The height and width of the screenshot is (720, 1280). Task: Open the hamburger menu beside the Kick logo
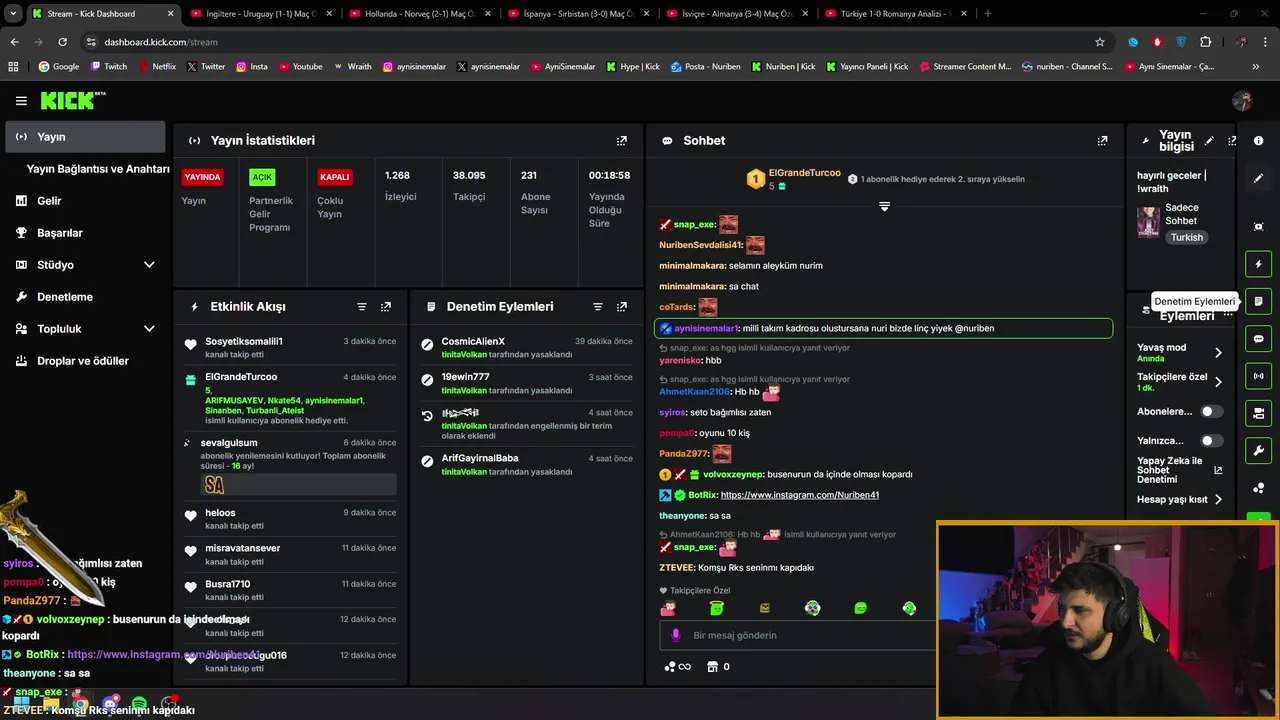tap(21, 101)
